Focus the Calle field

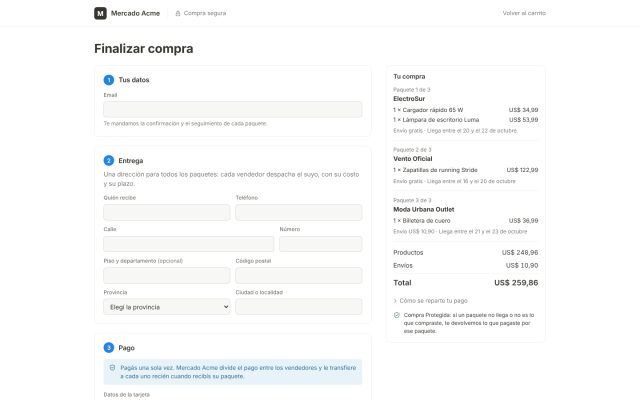[x=189, y=244]
